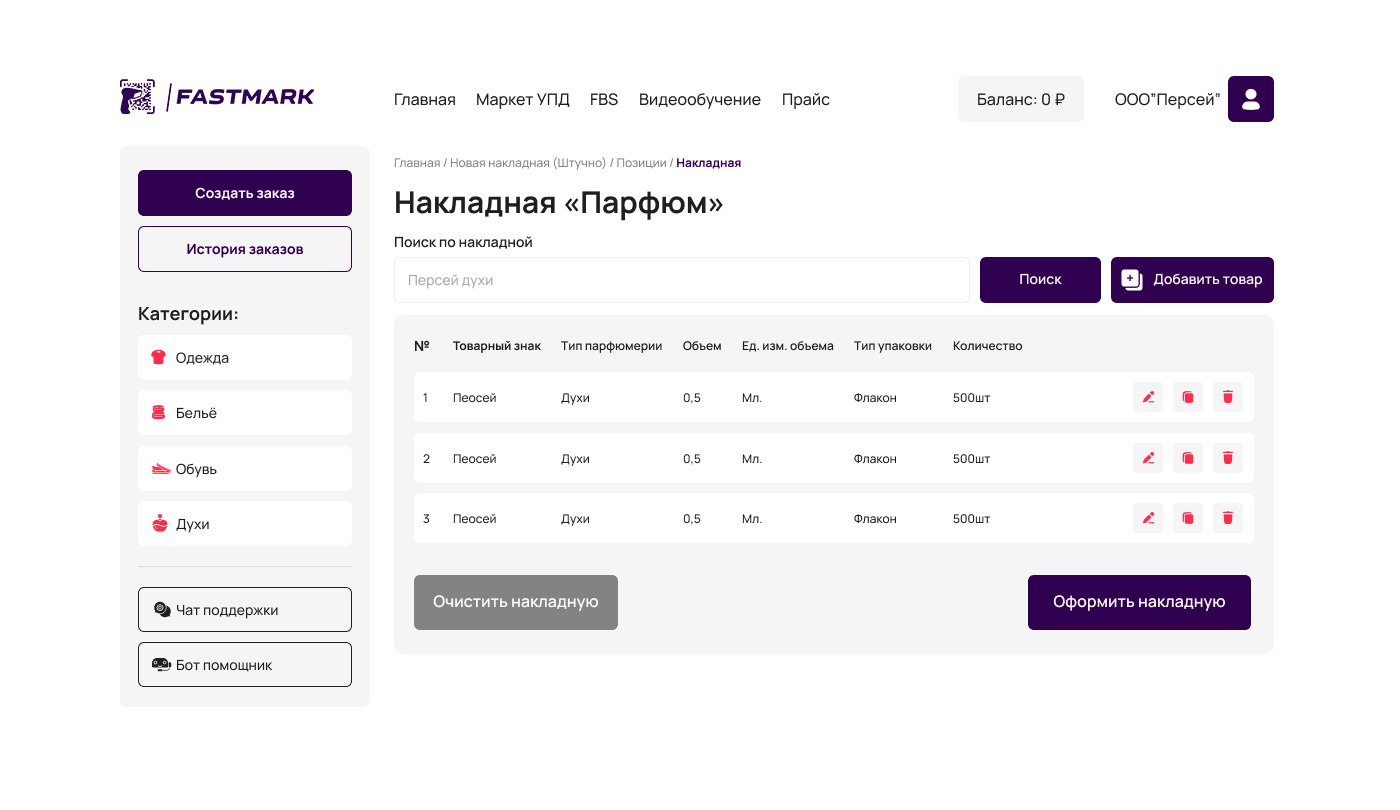Screen dimensions: 1400x810
Task: Click the Количество column header
Action: [988, 346]
